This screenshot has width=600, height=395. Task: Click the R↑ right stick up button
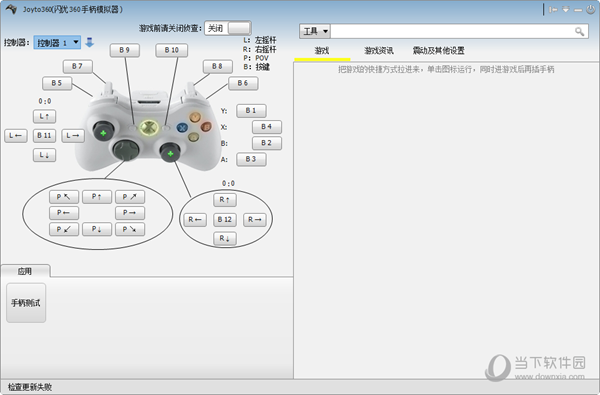pyautogui.click(x=225, y=200)
